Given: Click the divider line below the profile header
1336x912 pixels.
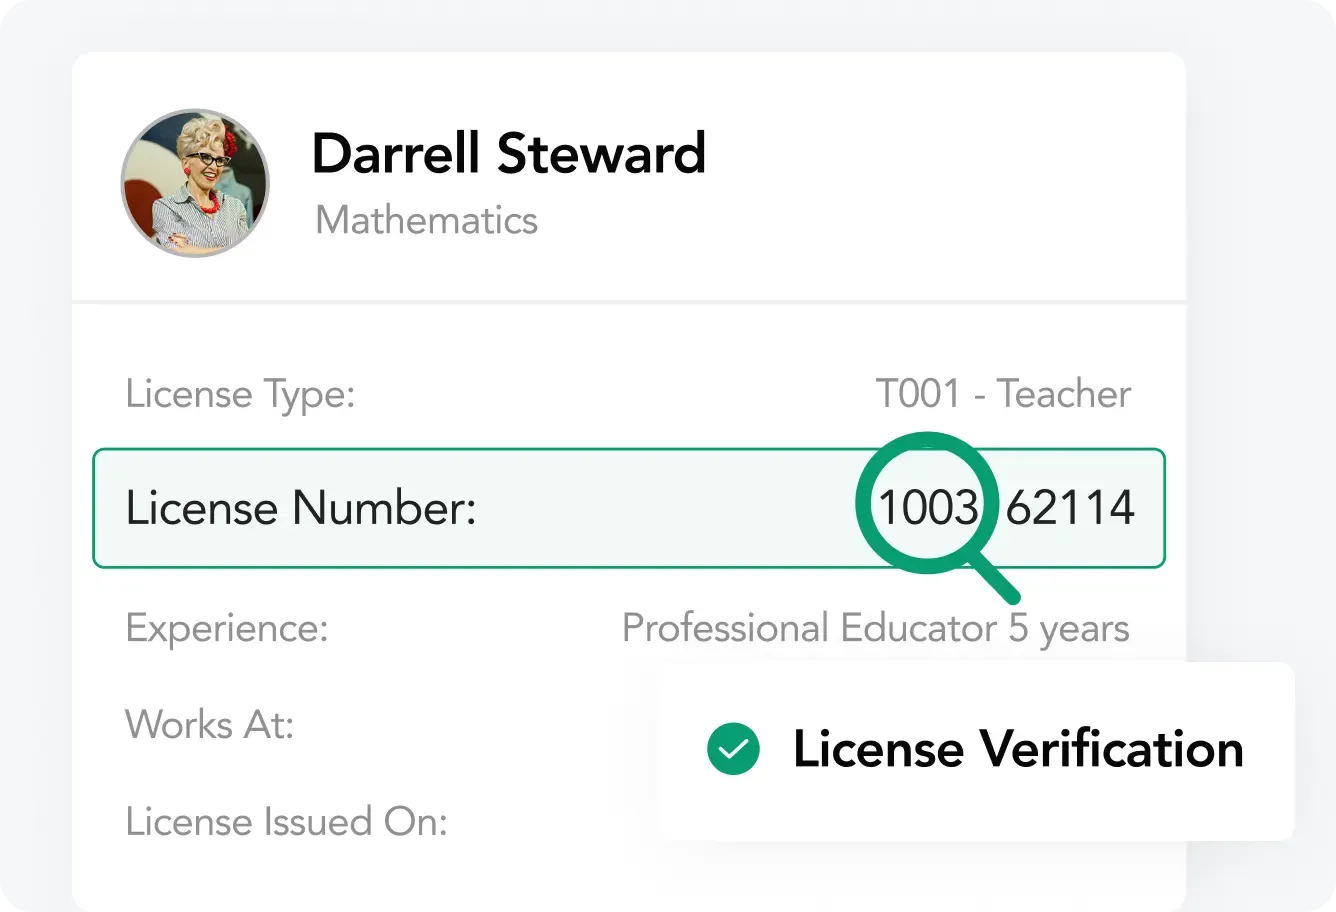Looking at the screenshot, I should pyautogui.click(x=628, y=301).
